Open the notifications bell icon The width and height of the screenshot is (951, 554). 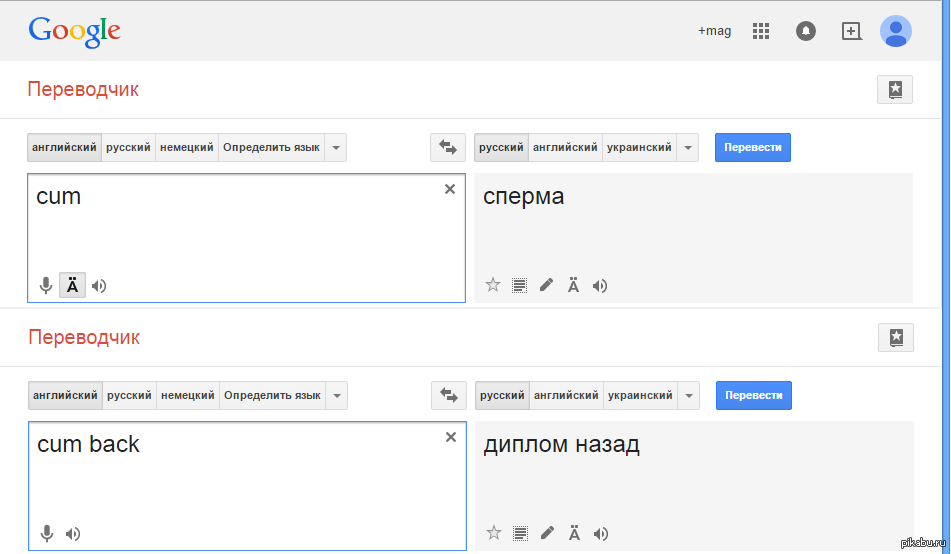(x=806, y=31)
